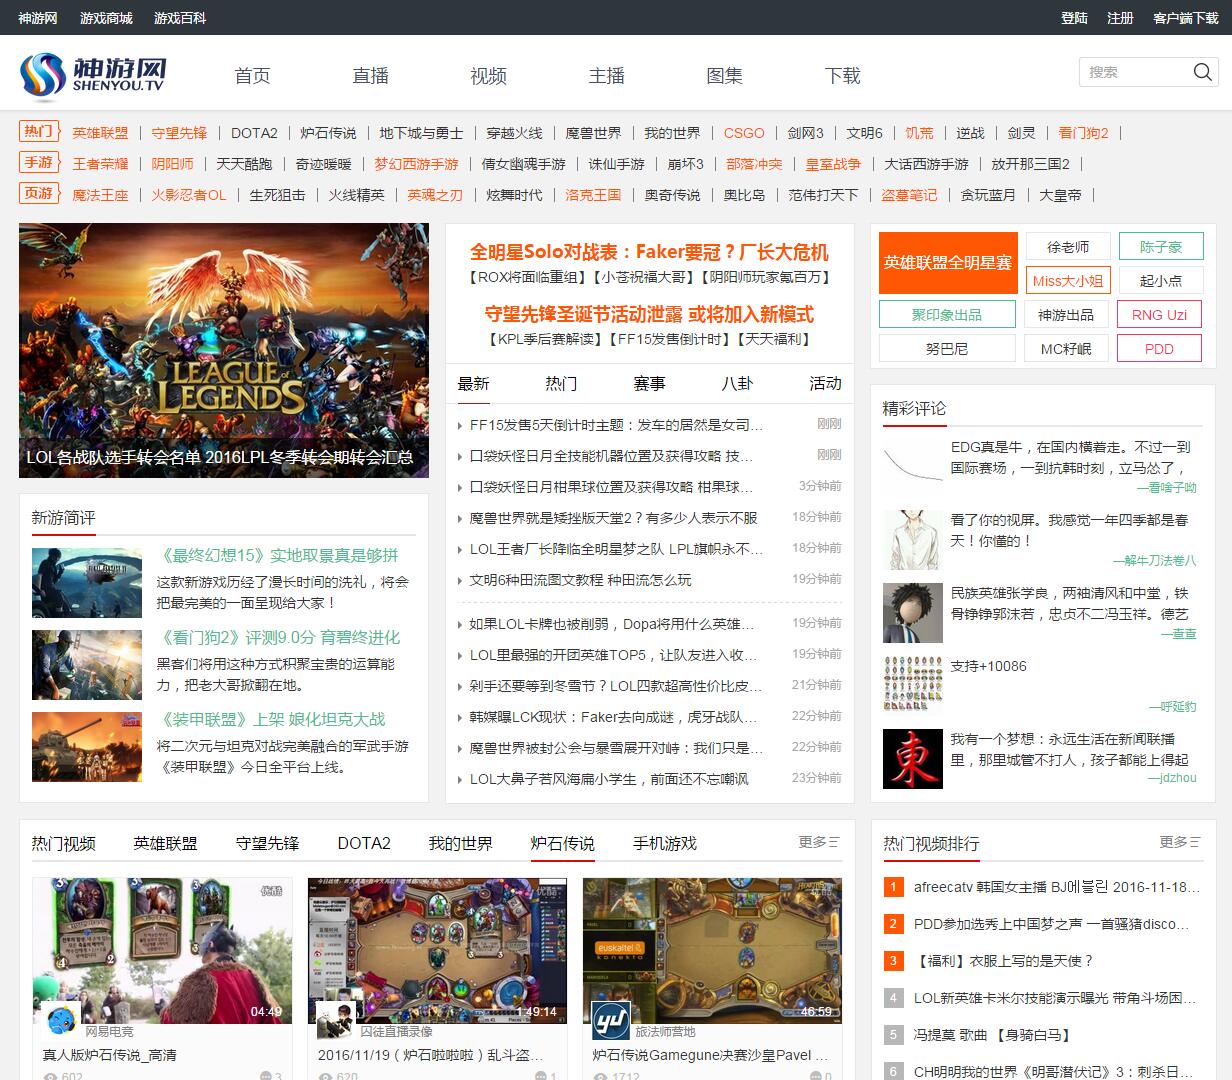This screenshot has width=1232, height=1080.
Task: Click the red 東 mahjong avatar
Action: click(x=912, y=759)
